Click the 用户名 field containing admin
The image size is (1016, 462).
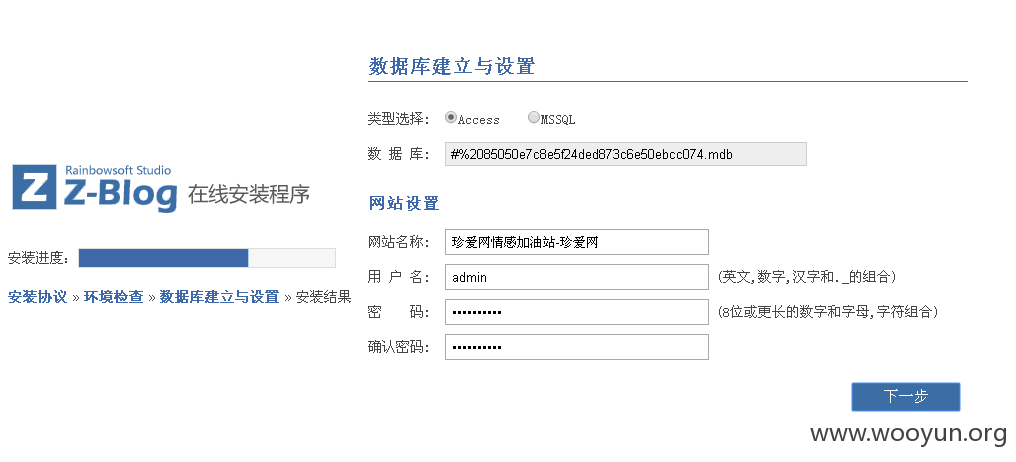click(x=576, y=277)
